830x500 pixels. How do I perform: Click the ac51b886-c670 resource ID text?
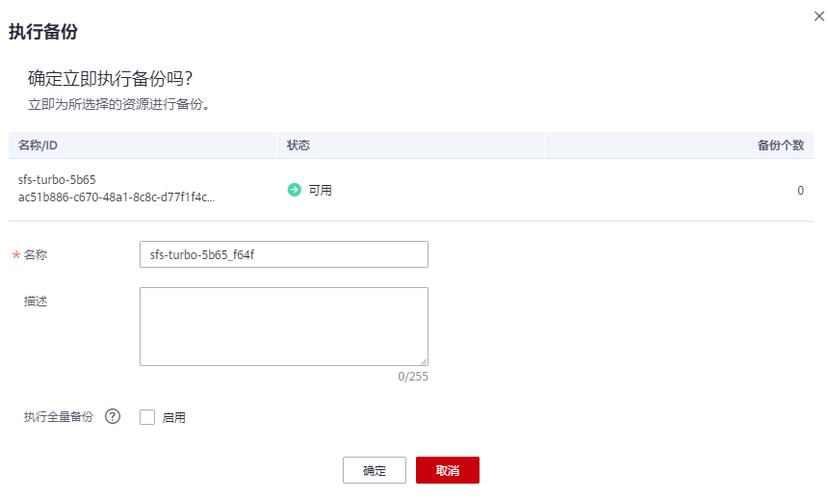pos(116,197)
